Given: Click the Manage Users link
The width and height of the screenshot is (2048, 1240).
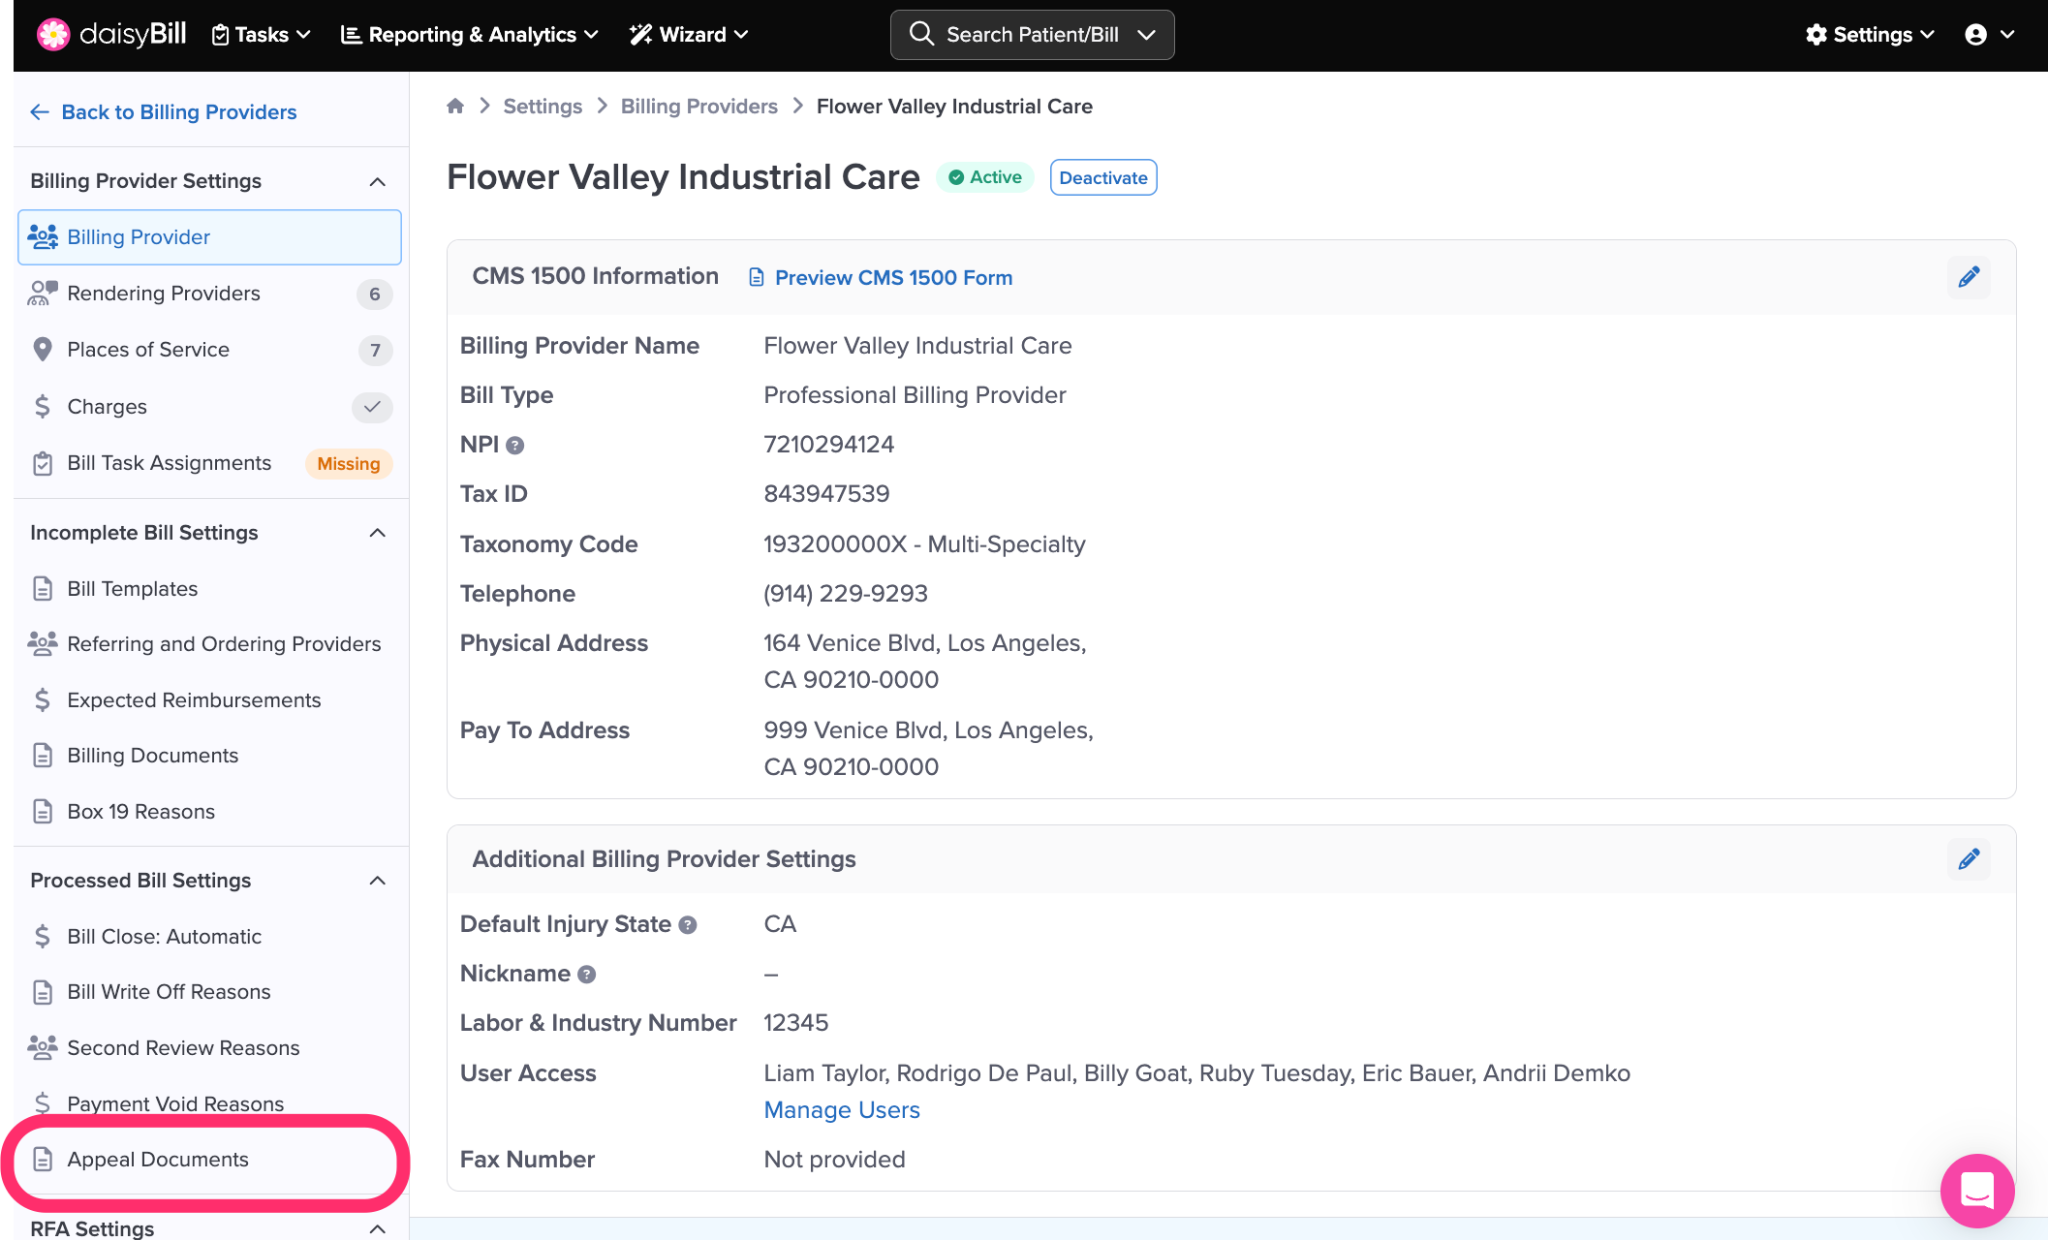Looking at the screenshot, I should coord(841,1110).
